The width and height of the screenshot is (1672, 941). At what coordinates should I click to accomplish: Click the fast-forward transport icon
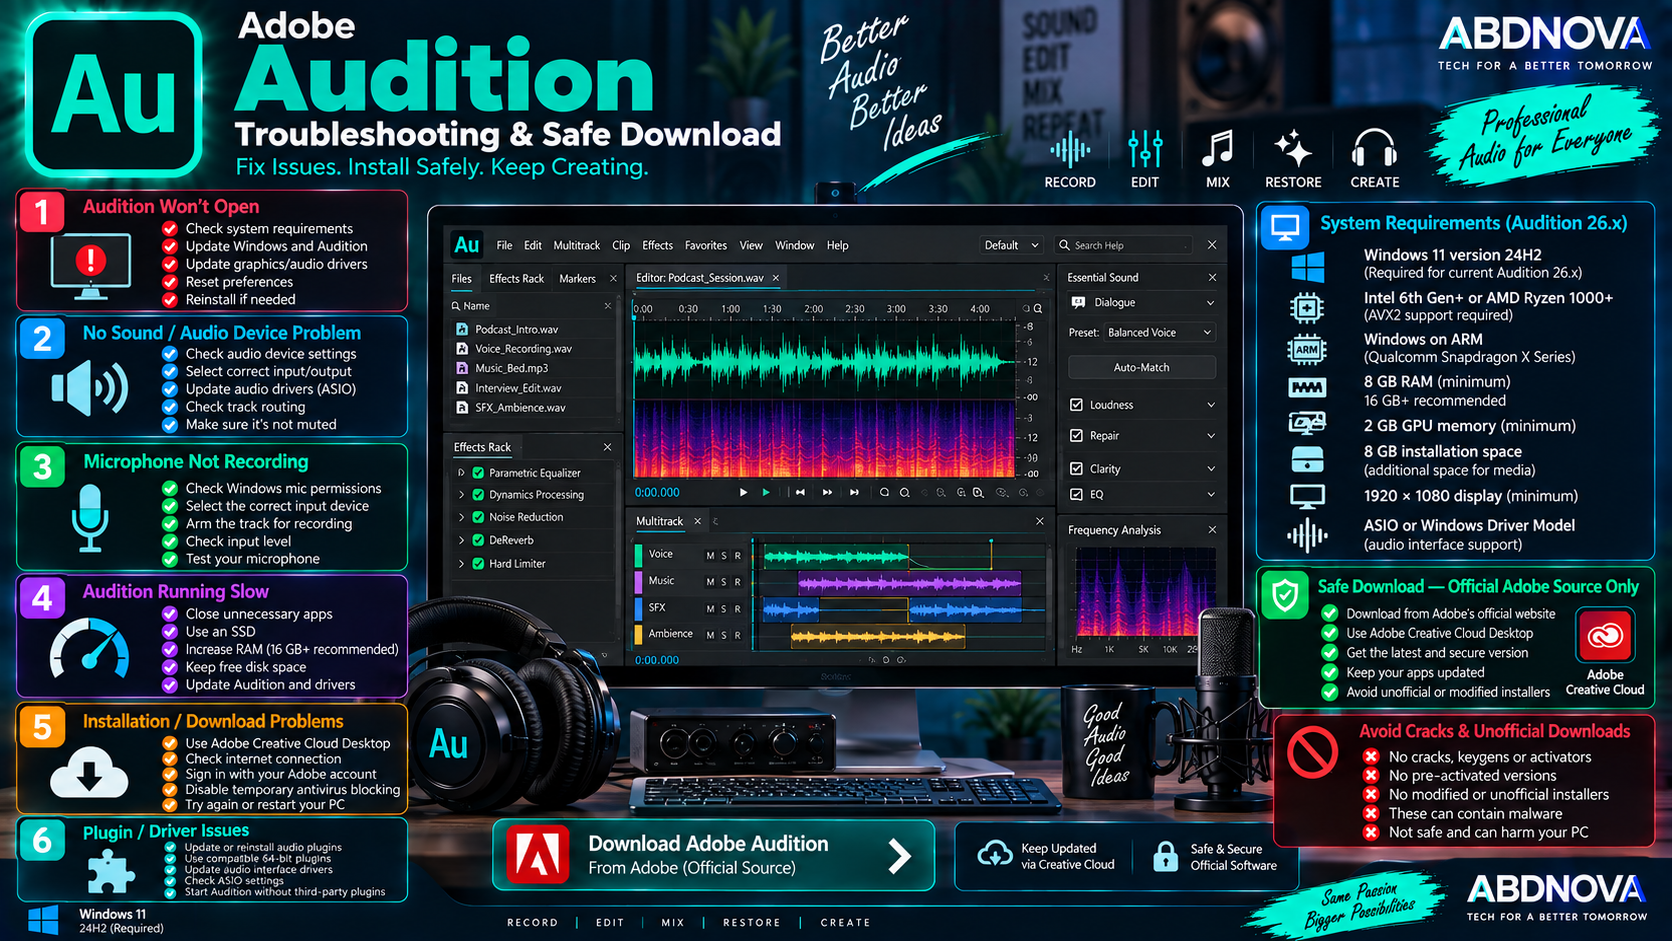click(827, 492)
